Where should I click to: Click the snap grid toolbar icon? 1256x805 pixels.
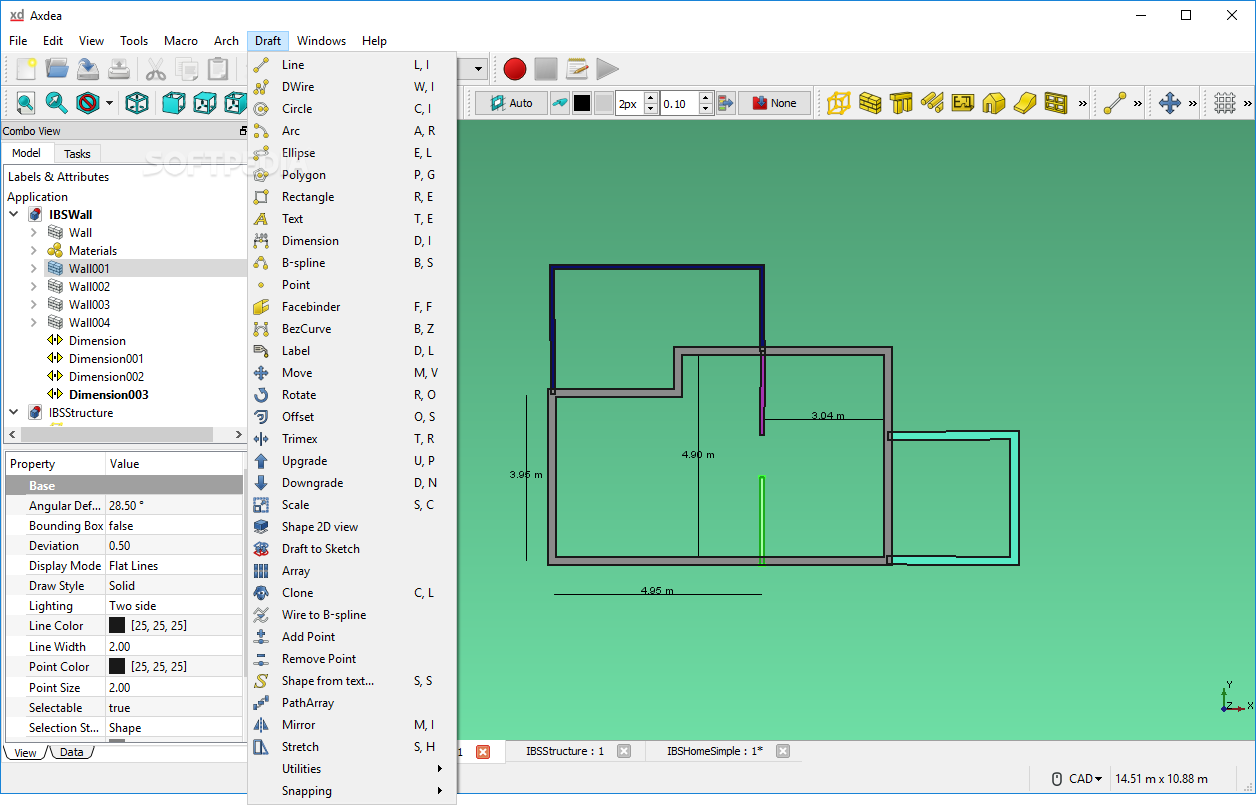1225,102
